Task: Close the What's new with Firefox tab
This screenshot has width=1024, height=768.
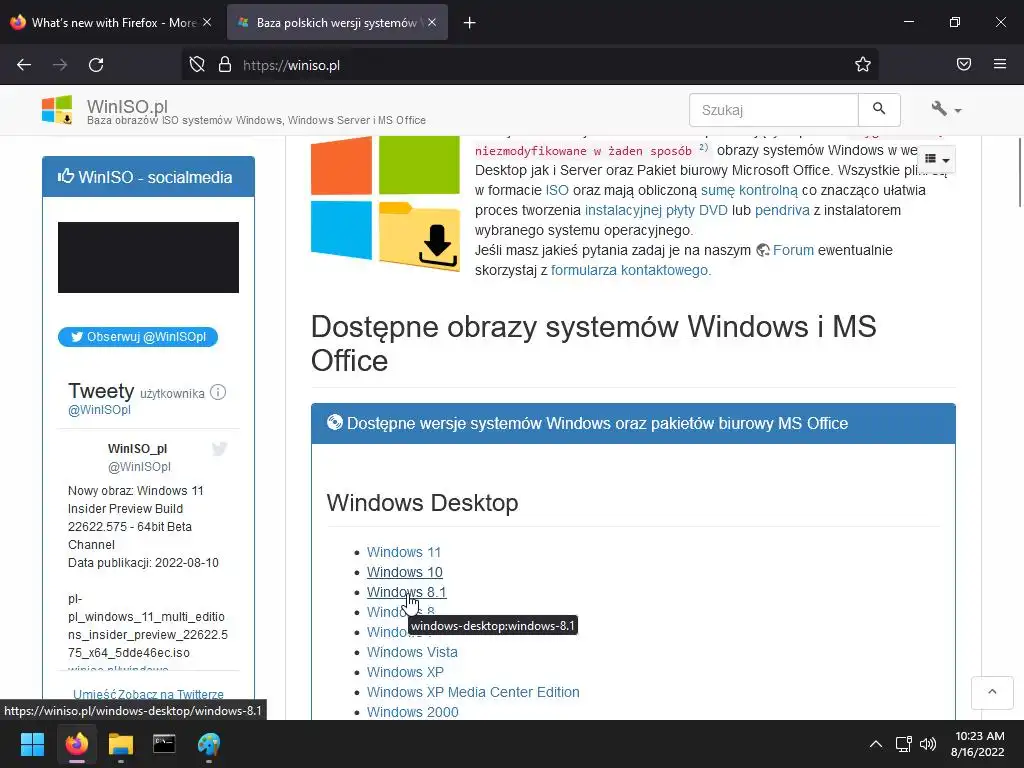Action: point(206,22)
